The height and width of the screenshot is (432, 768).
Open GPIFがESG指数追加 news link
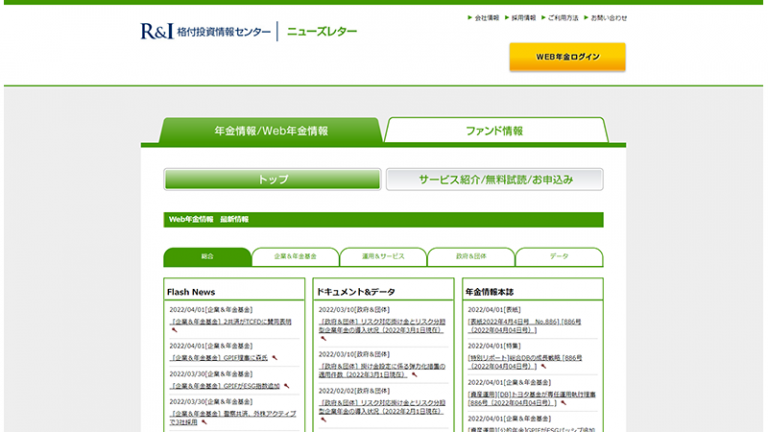225,386
